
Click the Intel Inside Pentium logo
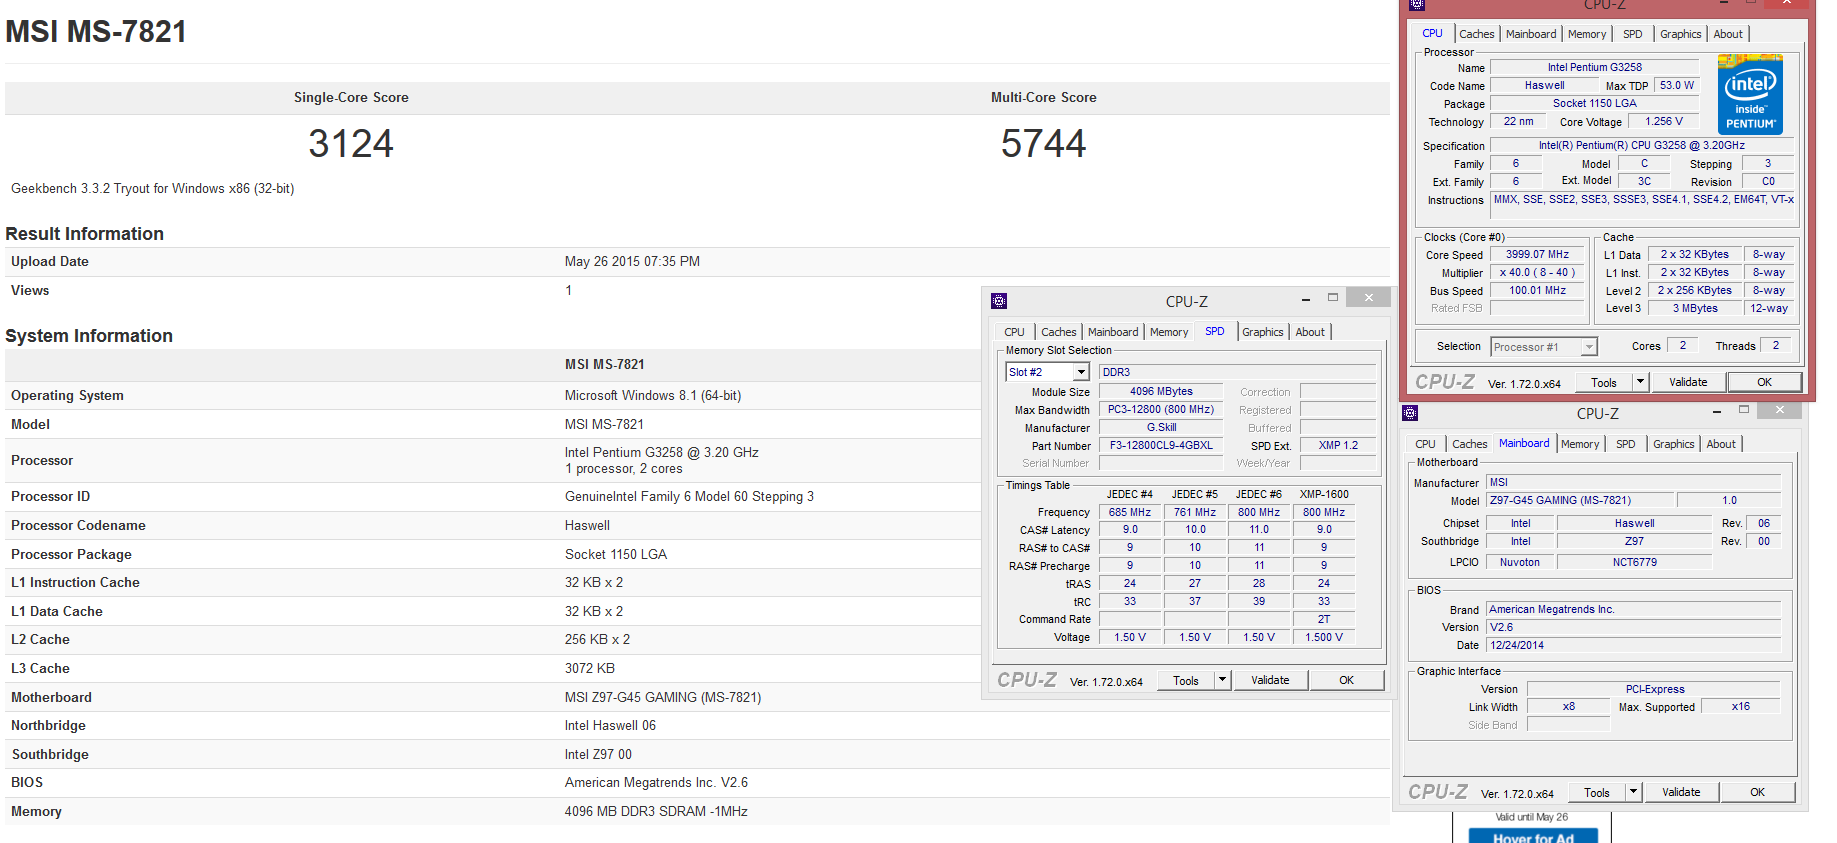pos(1750,95)
